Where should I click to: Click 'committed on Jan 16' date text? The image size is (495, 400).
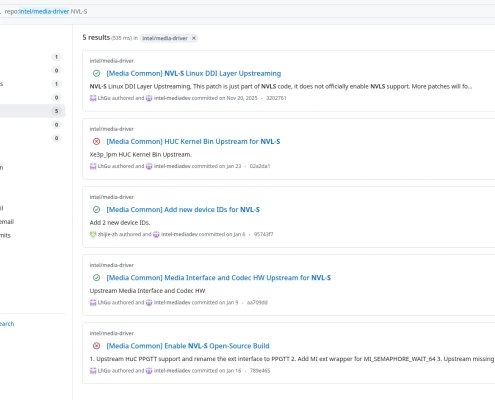(216, 370)
